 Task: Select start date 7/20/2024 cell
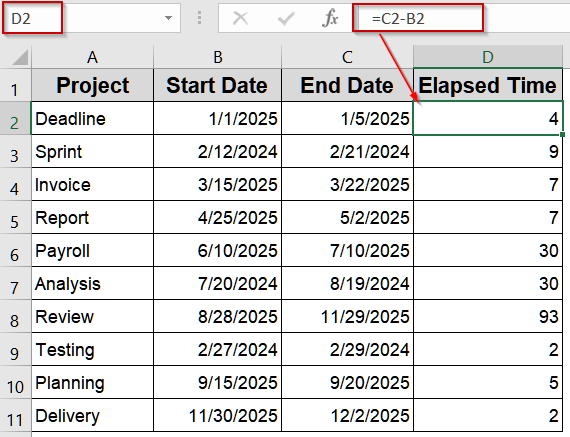pyautogui.click(x=217, y=284)
